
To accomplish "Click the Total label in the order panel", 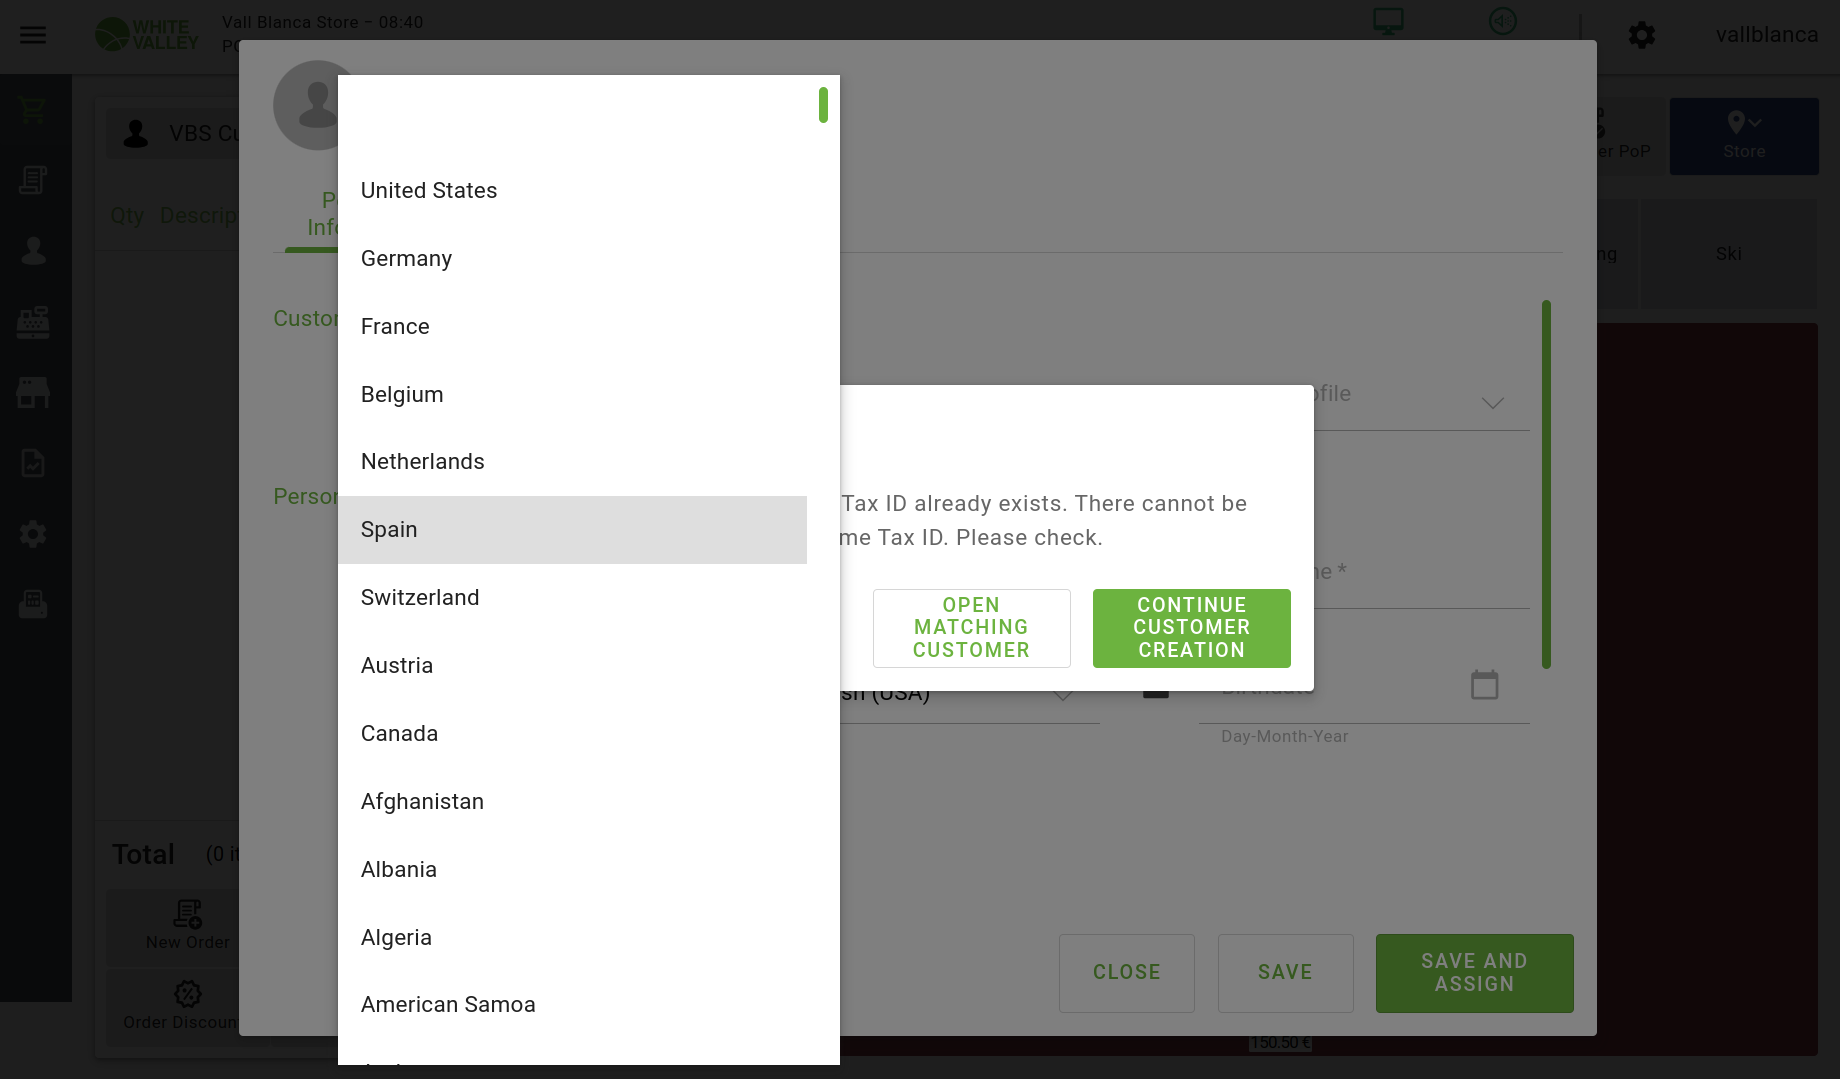I will point(143,855).
